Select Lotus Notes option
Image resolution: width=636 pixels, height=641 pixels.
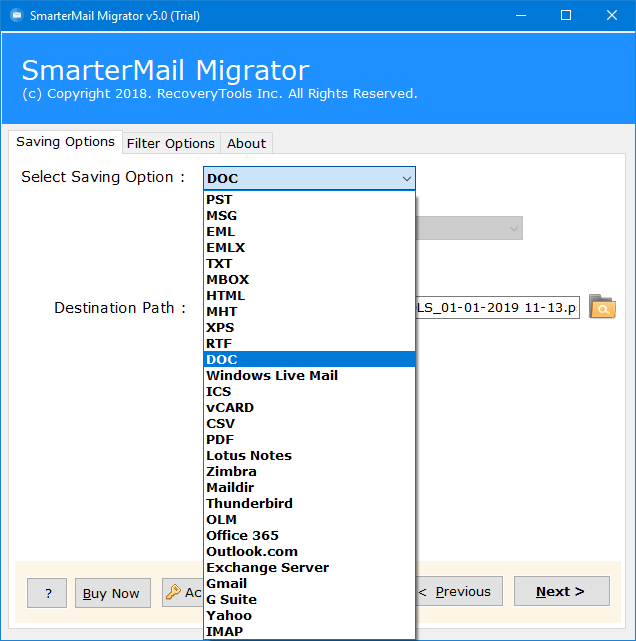309,455
